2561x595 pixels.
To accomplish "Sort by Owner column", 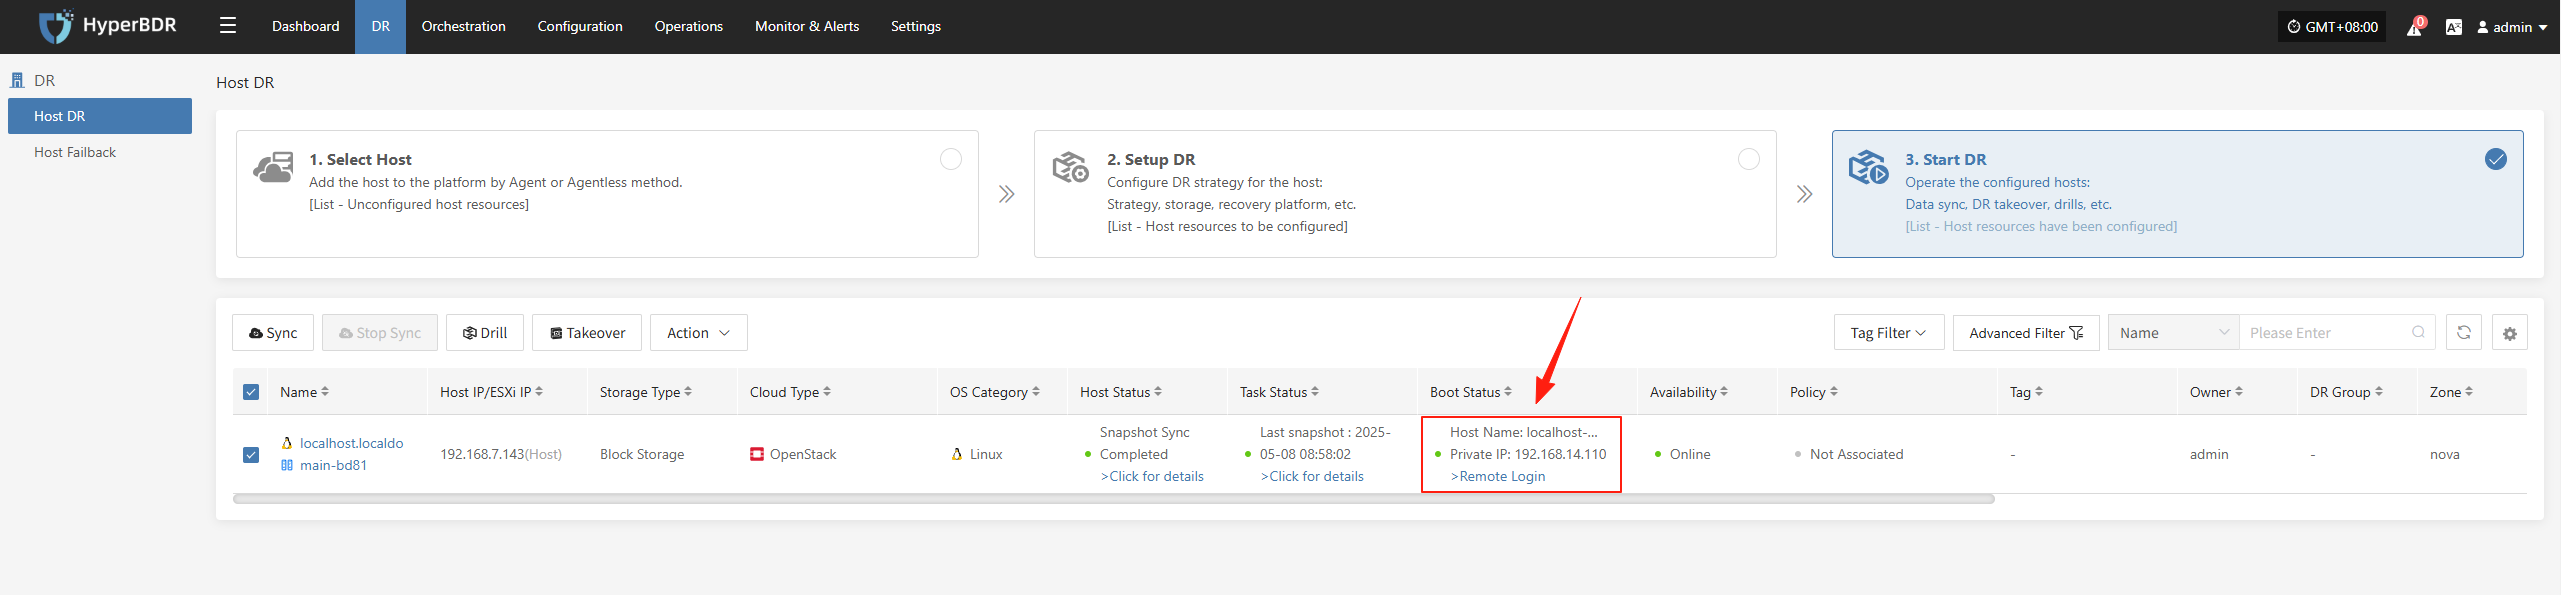I will click(2239, 392).
